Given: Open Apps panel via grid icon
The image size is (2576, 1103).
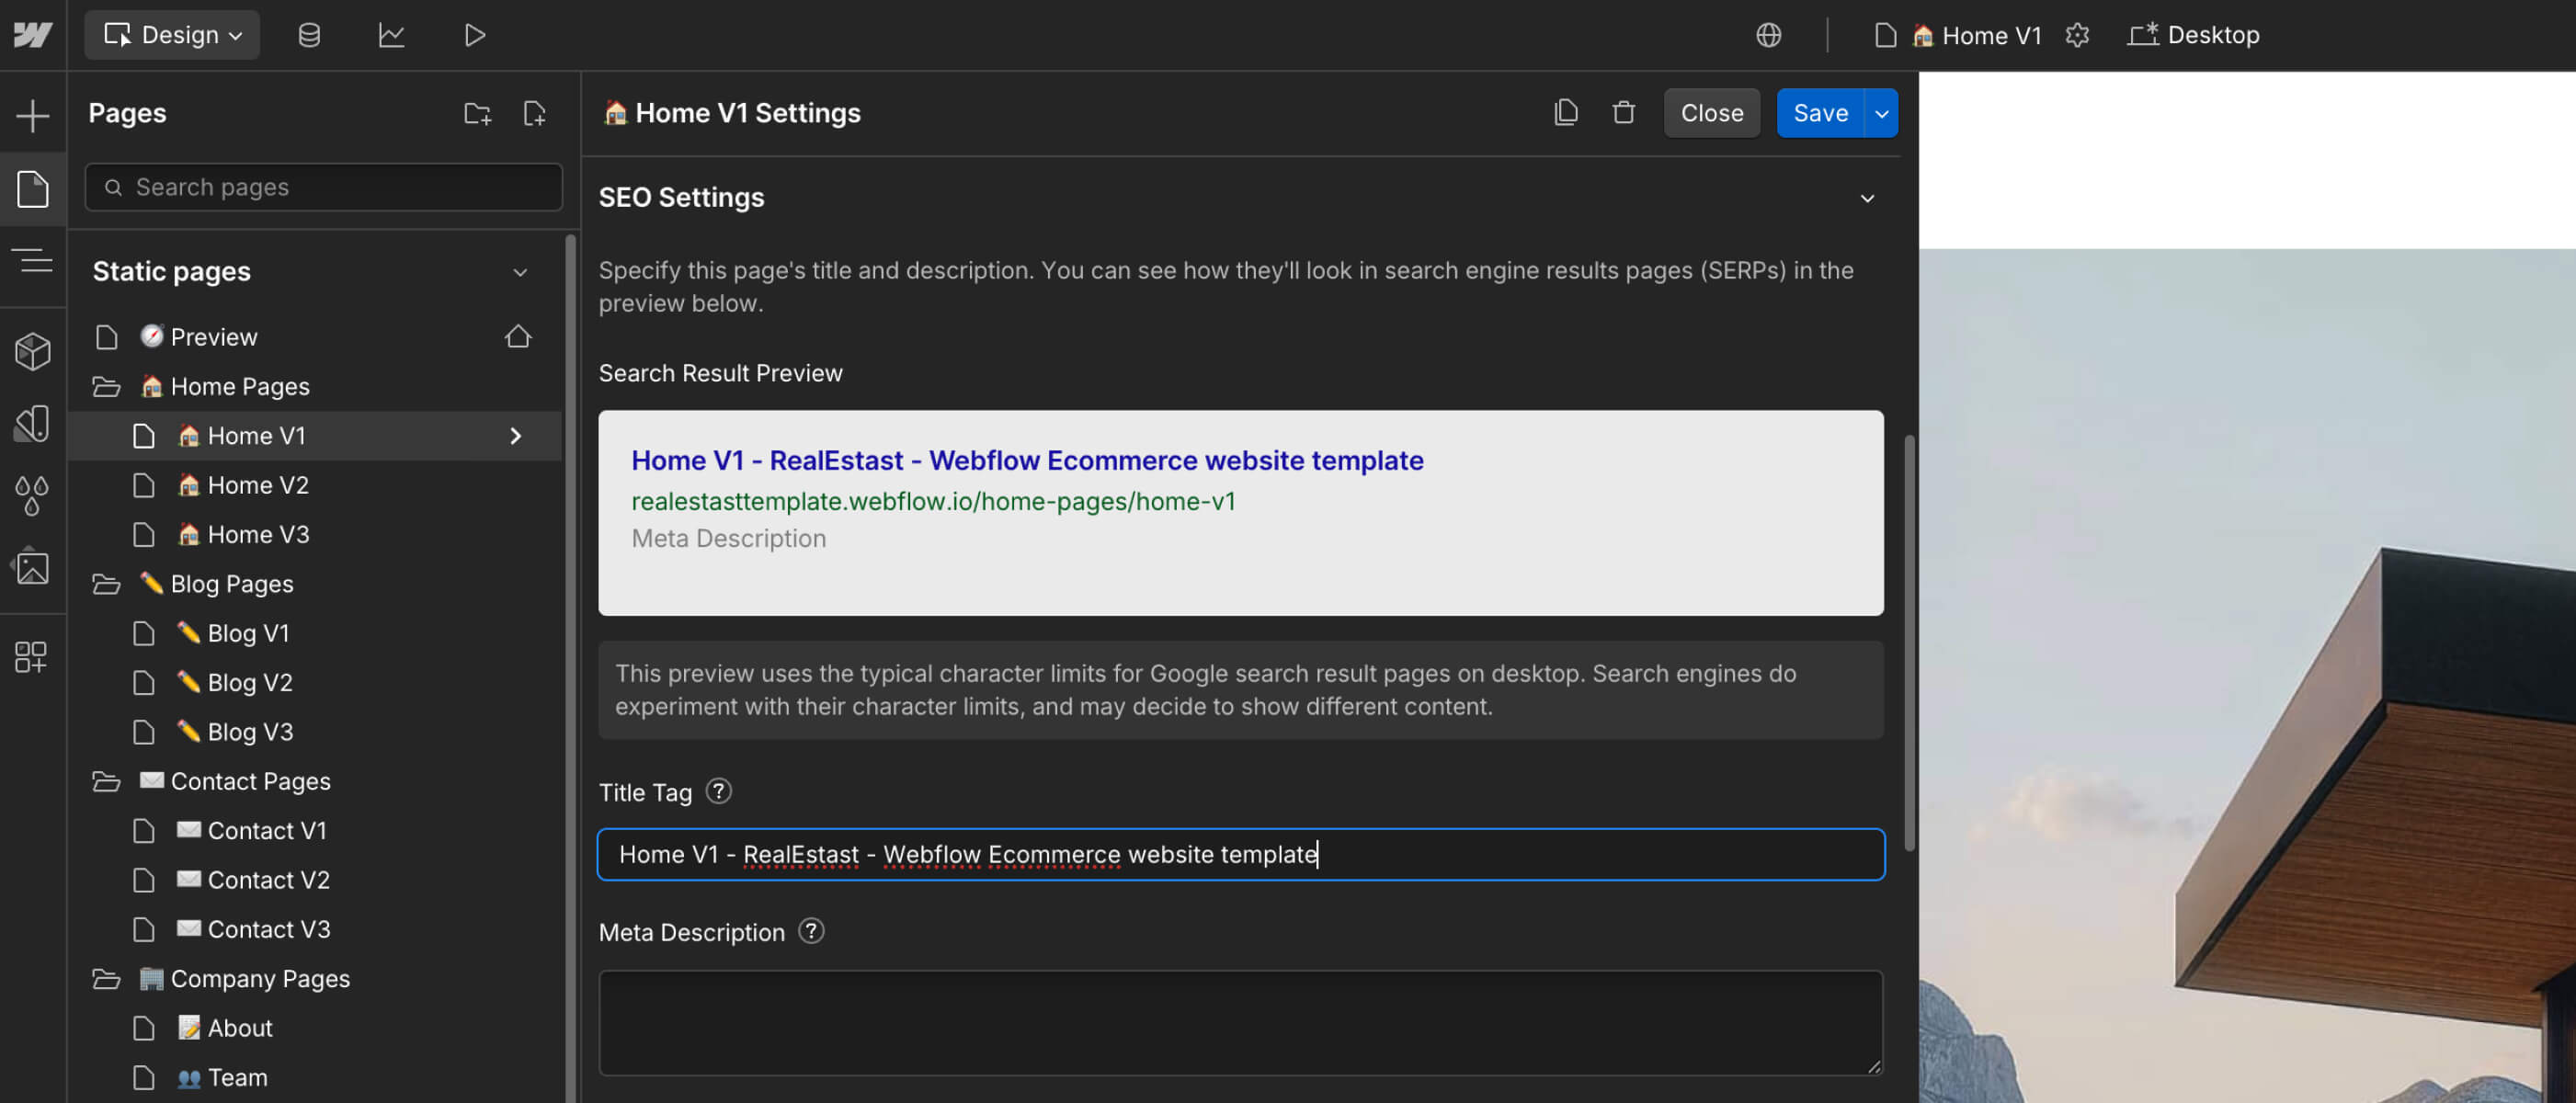Looking at the screenshot, I should (33, 657).
